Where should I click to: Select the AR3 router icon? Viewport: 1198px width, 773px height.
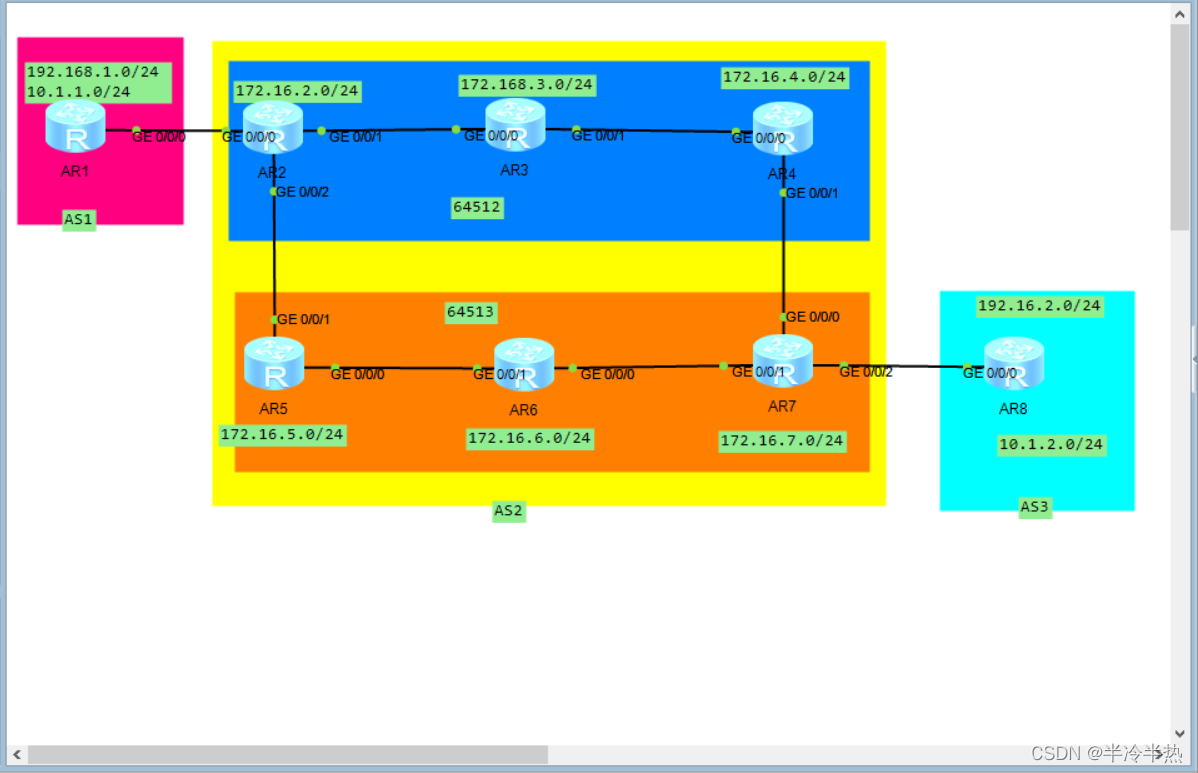point(515,125)
